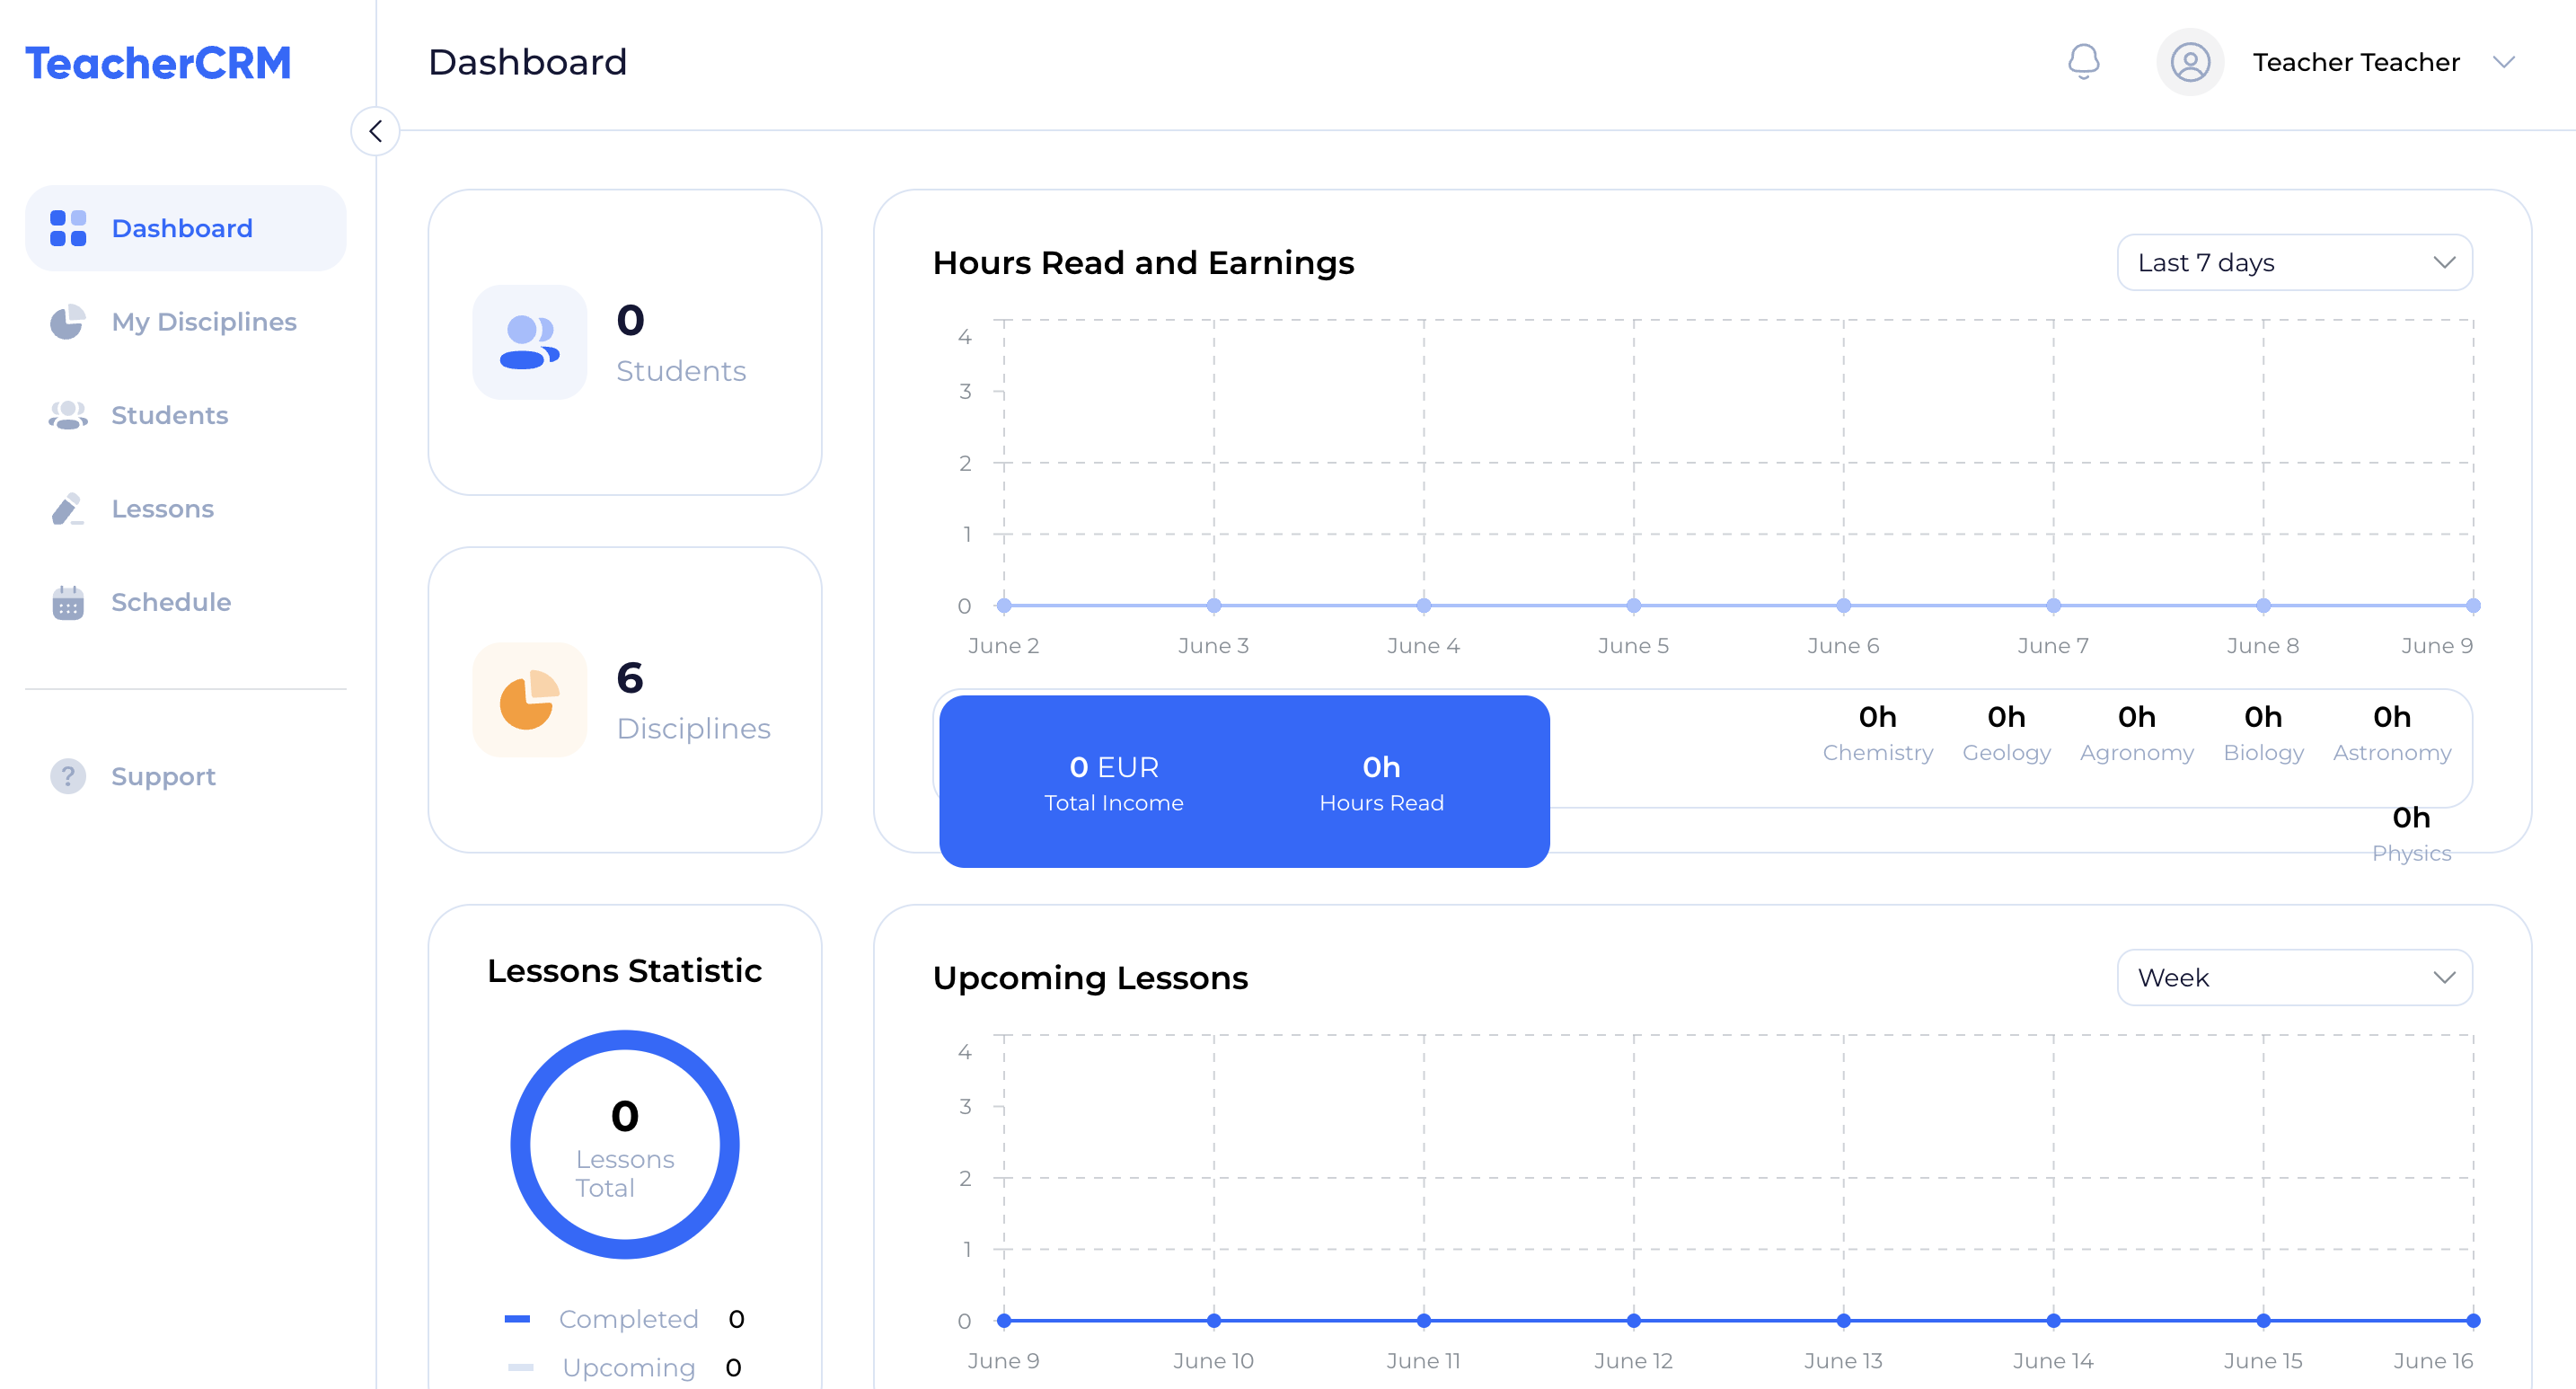Toggle Completed legend in Lessons Statistic

[x=627, y=1319]
